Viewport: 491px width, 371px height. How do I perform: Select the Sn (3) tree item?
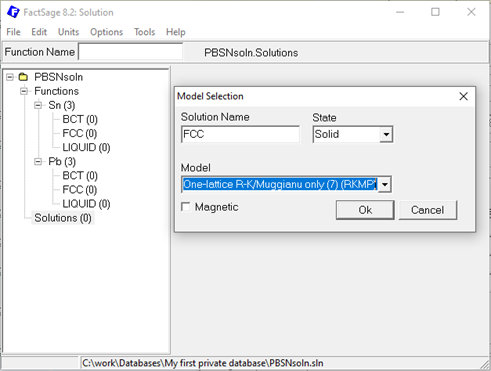[x=62, y=105]
